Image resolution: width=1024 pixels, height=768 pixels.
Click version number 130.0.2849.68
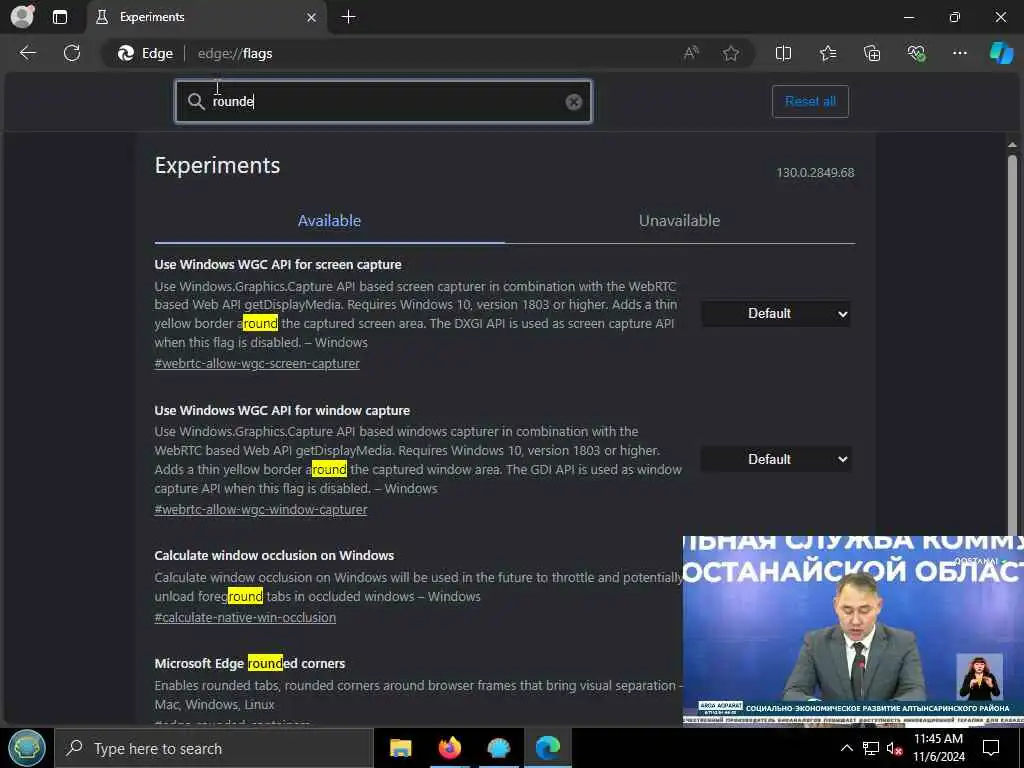[x=815, y=172]
